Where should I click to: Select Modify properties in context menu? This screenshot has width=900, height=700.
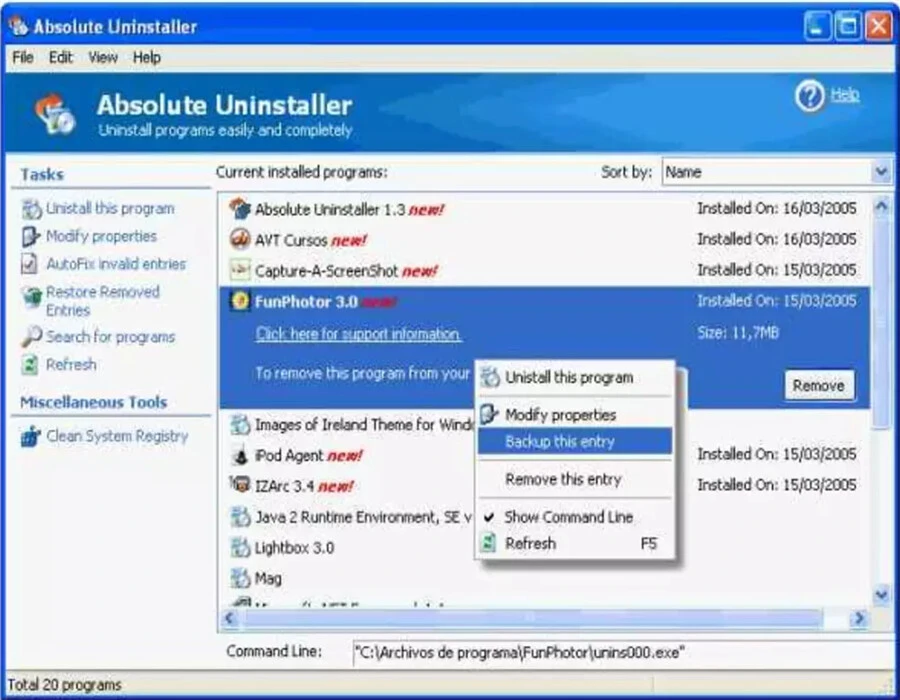[x=575, y=415]
